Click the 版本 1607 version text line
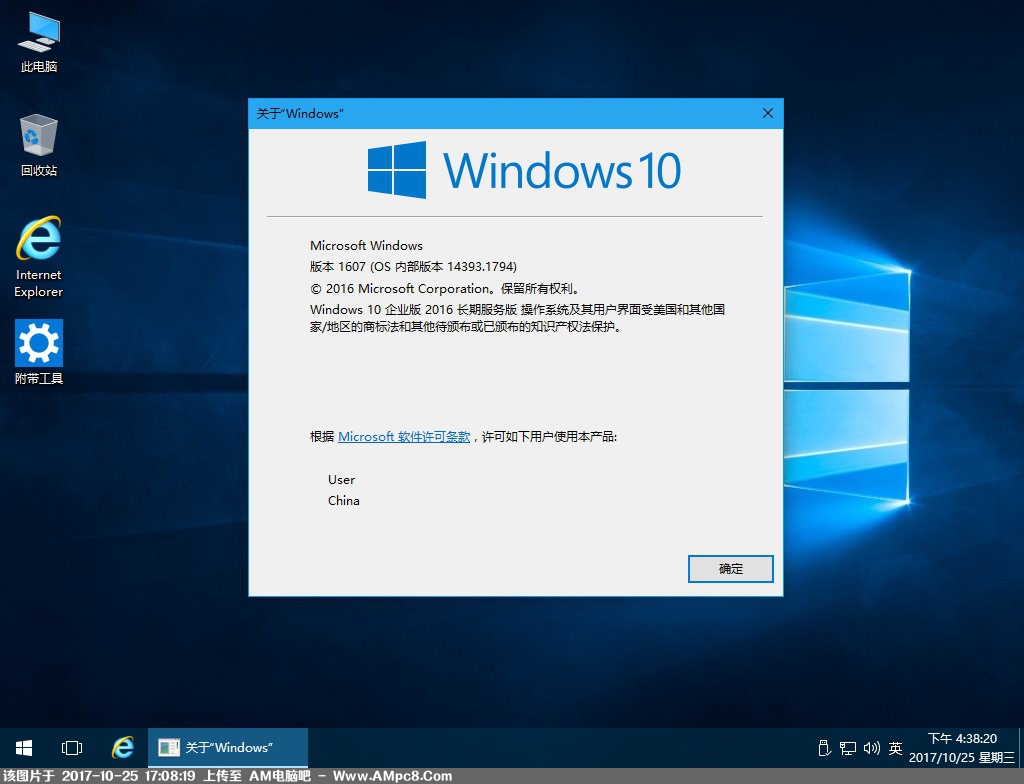The width and height of the screenshot is (1024, 784). [413, 267]
